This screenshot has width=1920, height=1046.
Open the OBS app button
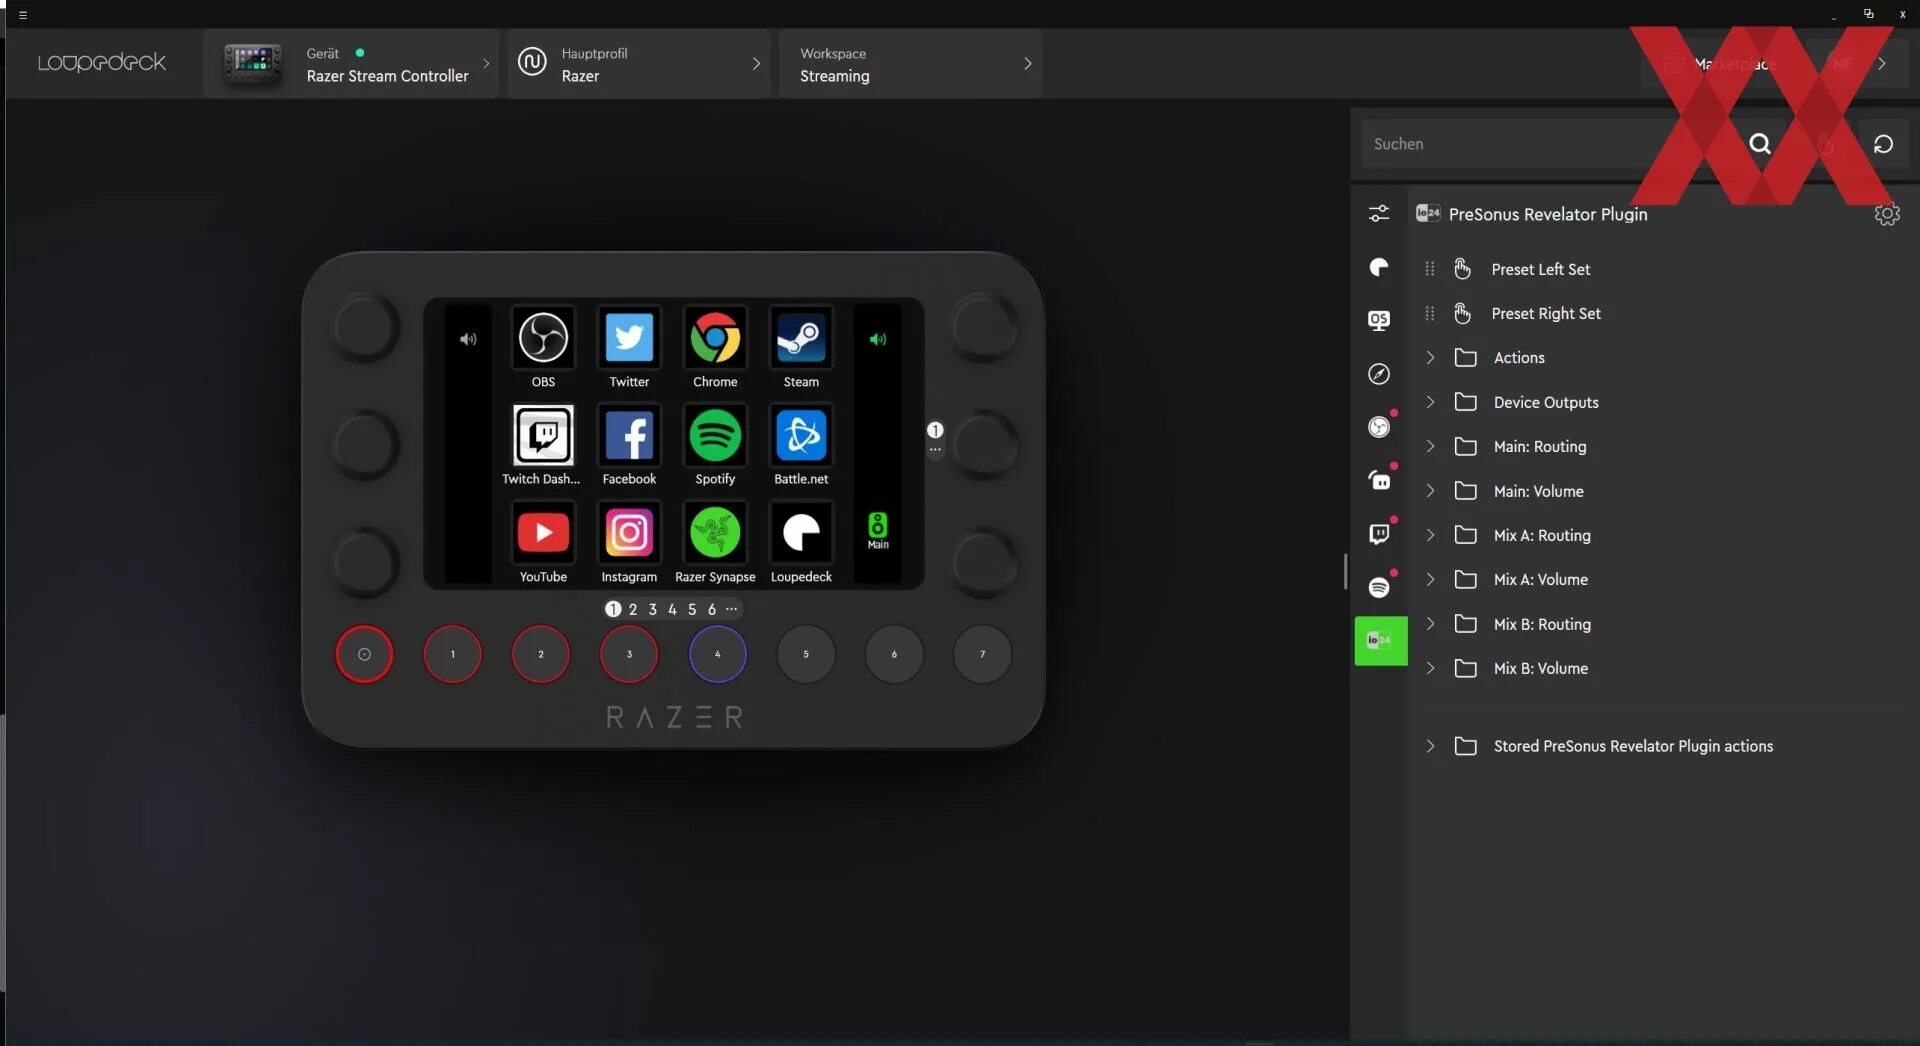pos(543,338)
